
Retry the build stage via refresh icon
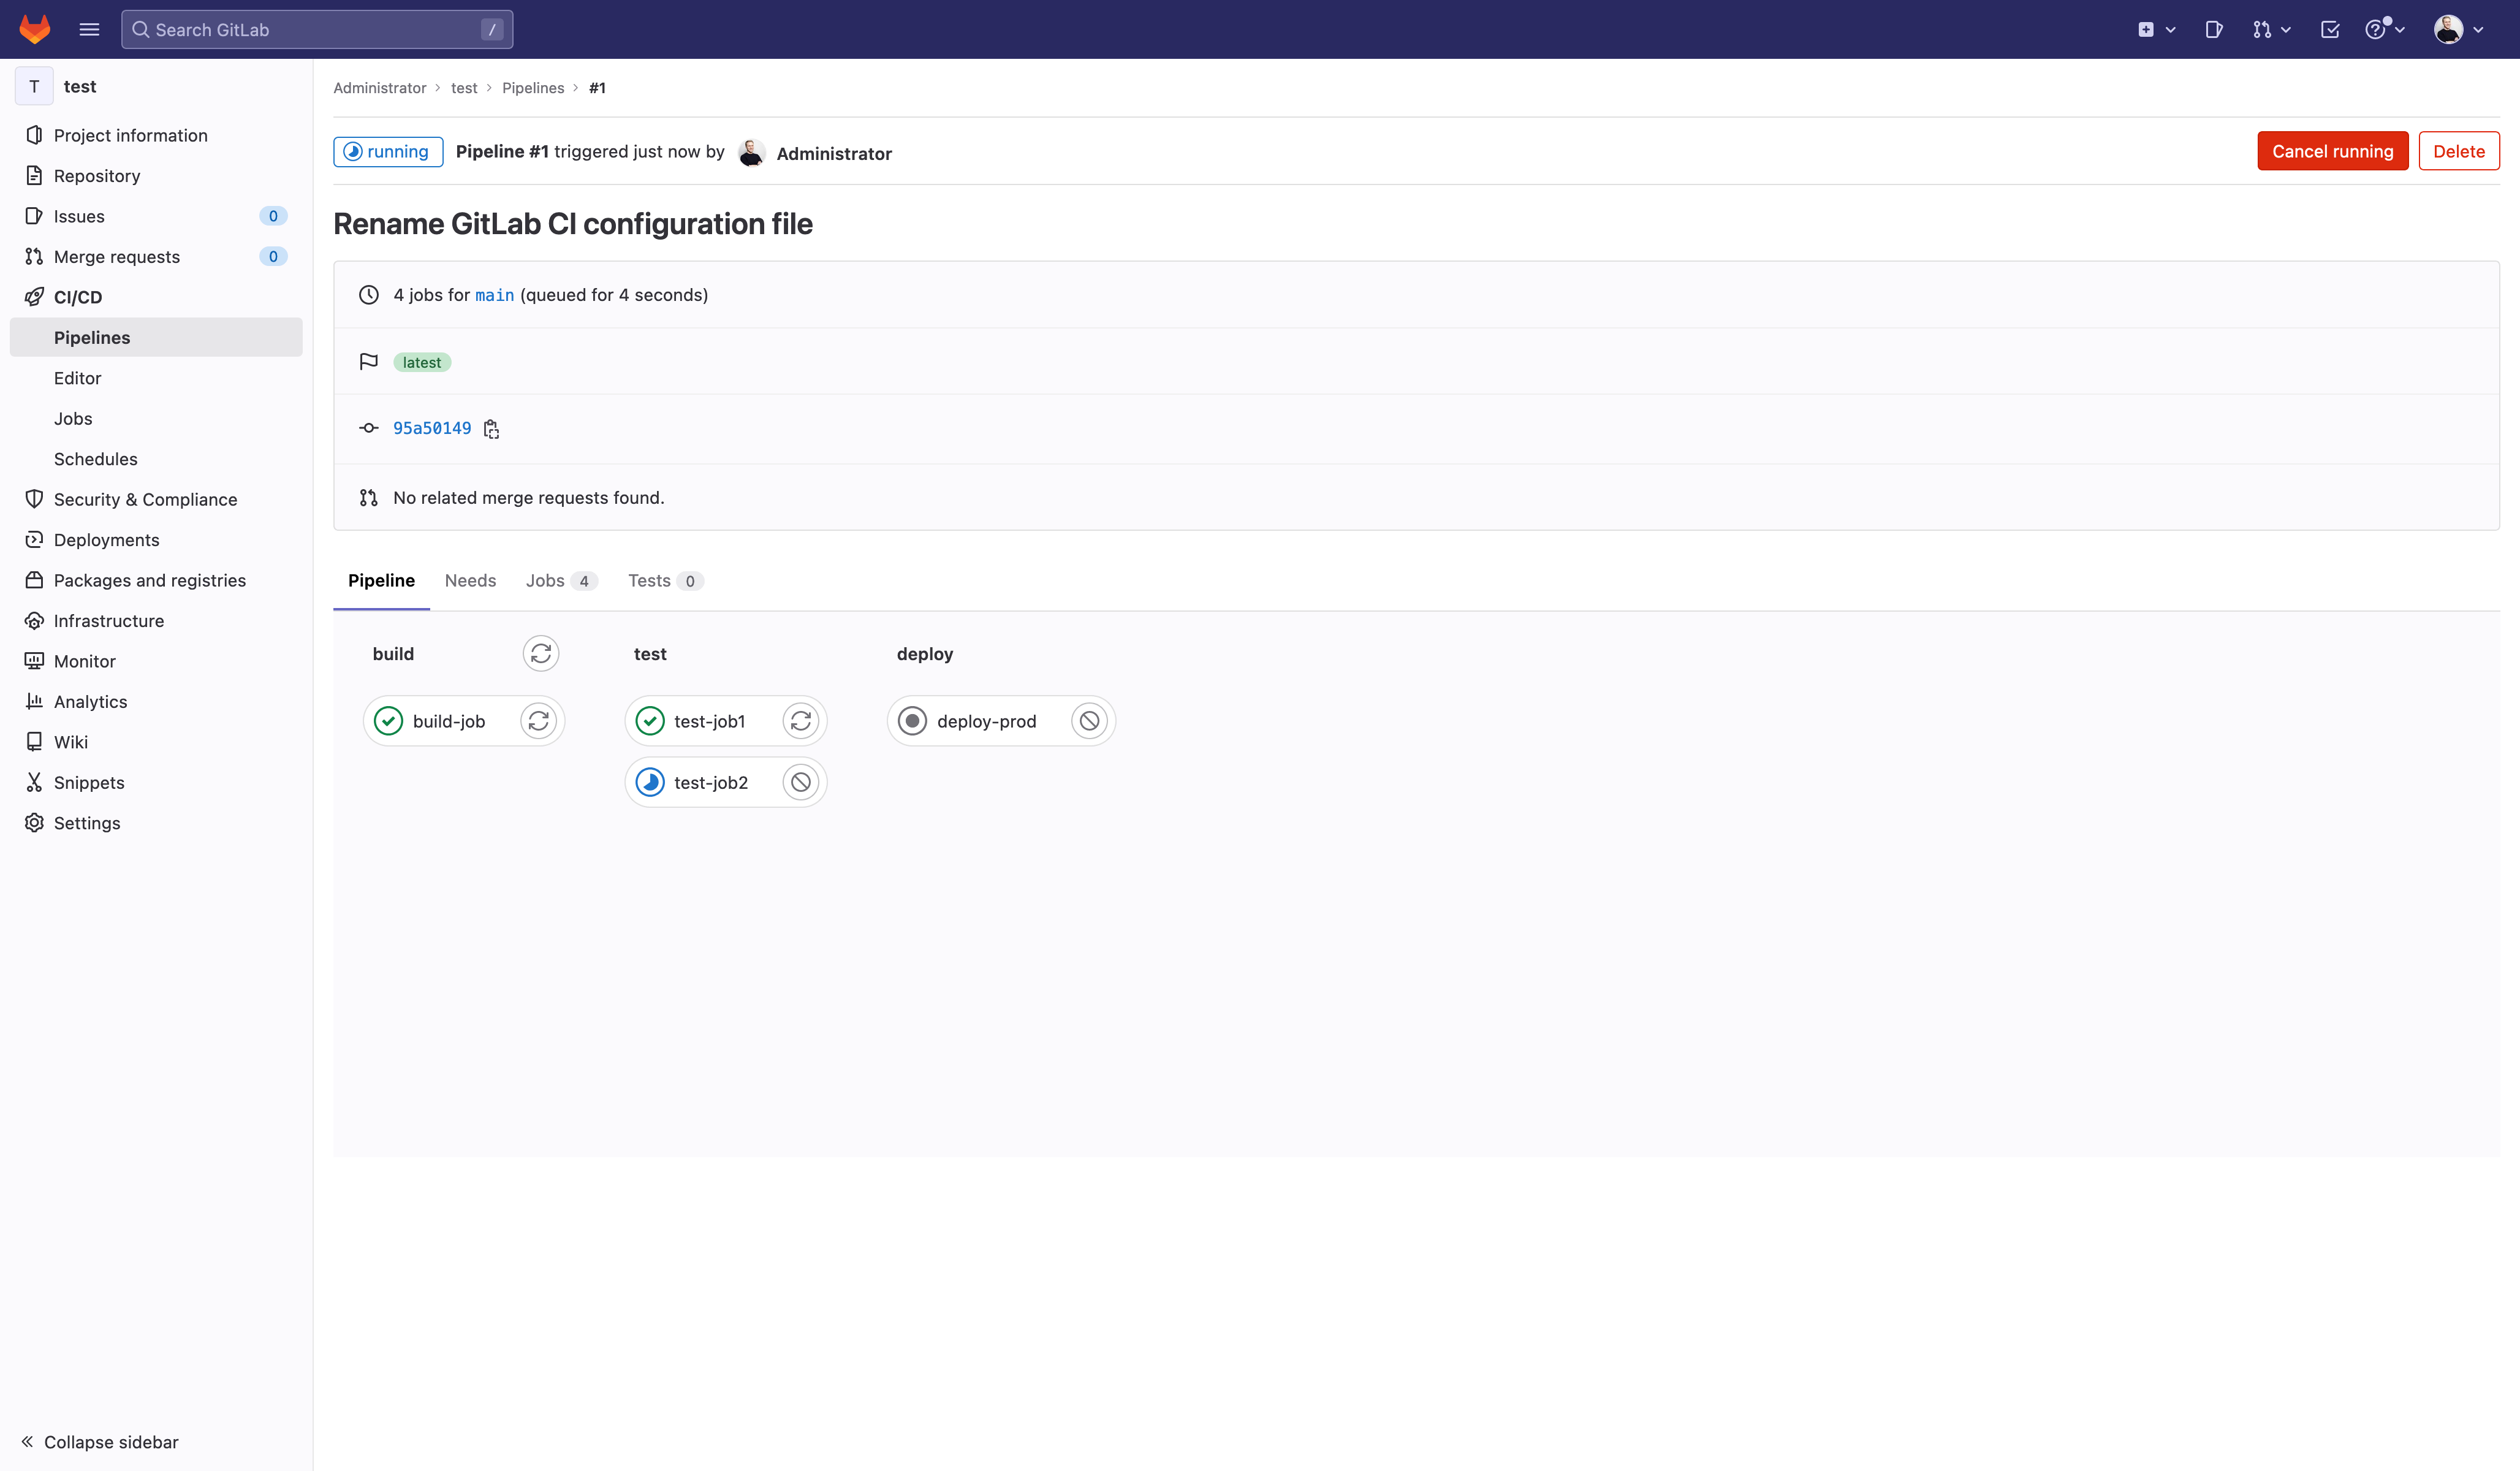coord(540,653)
